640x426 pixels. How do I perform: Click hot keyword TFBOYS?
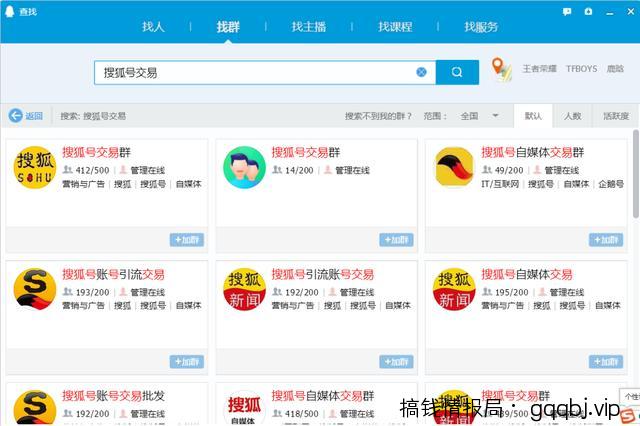click(581, 69)
